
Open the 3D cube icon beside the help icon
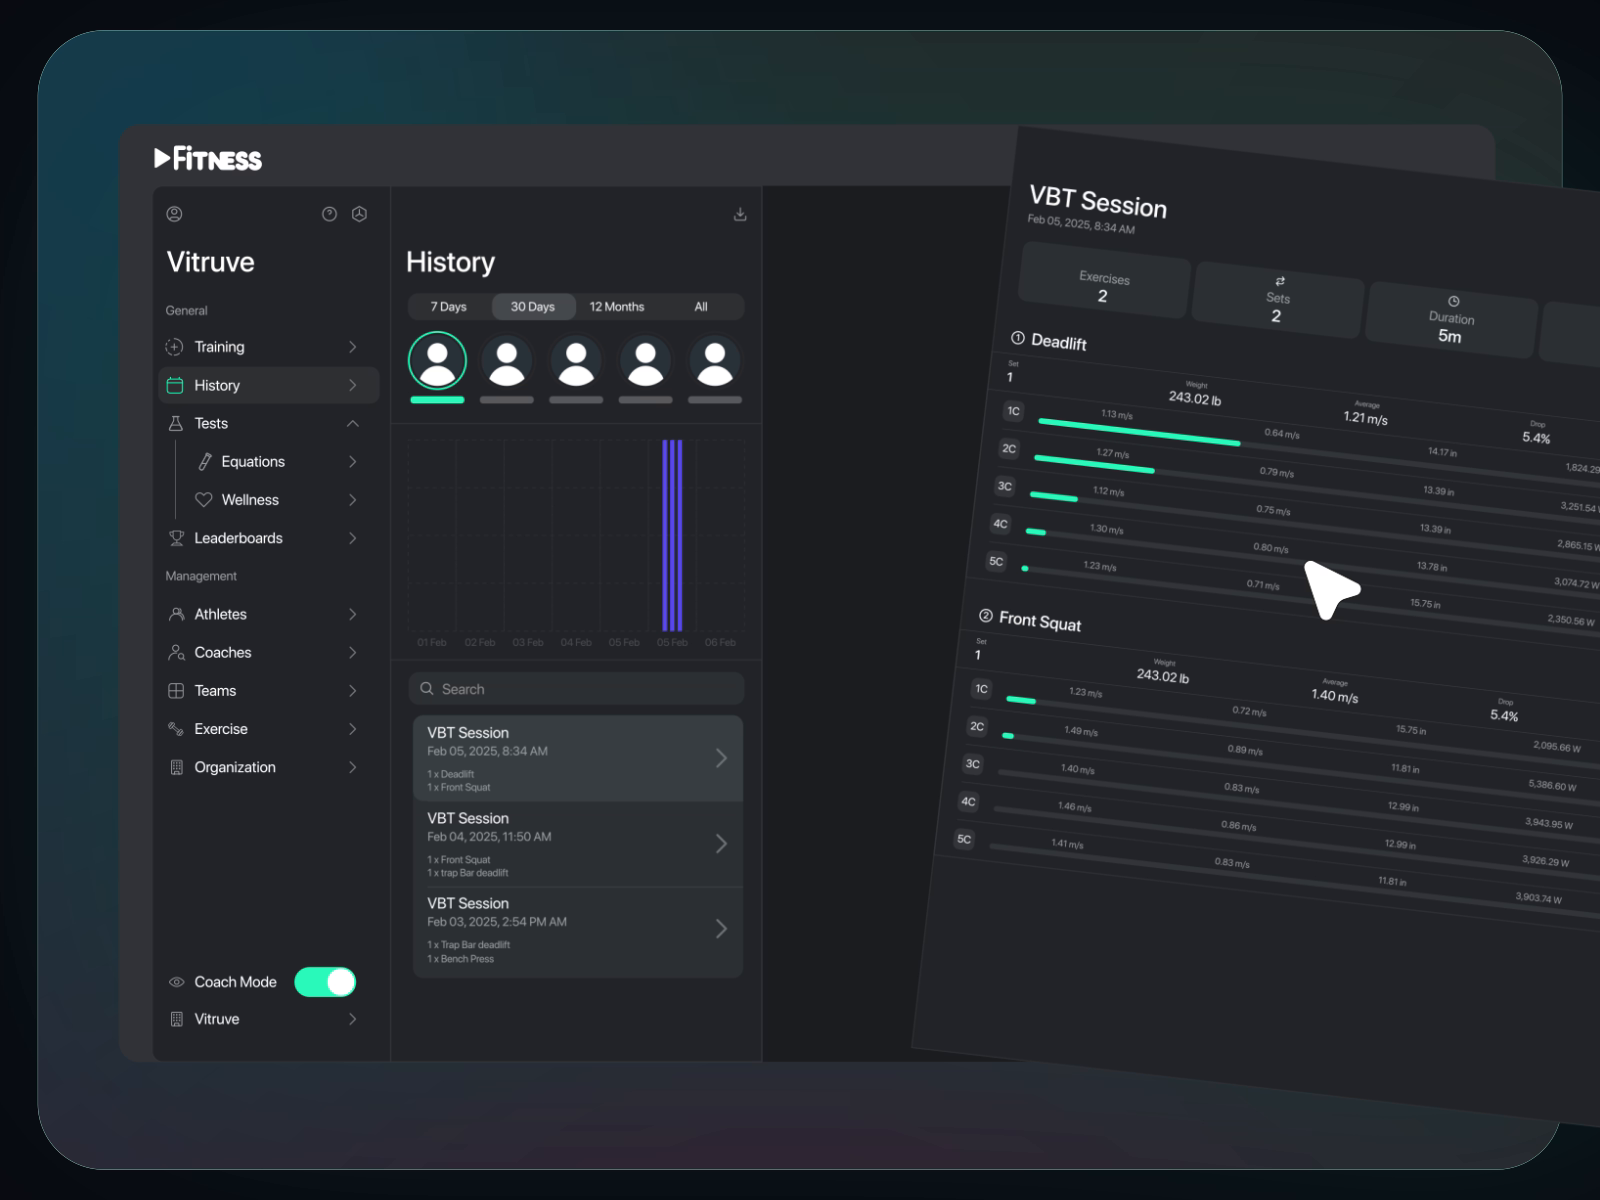click(359, 213)
